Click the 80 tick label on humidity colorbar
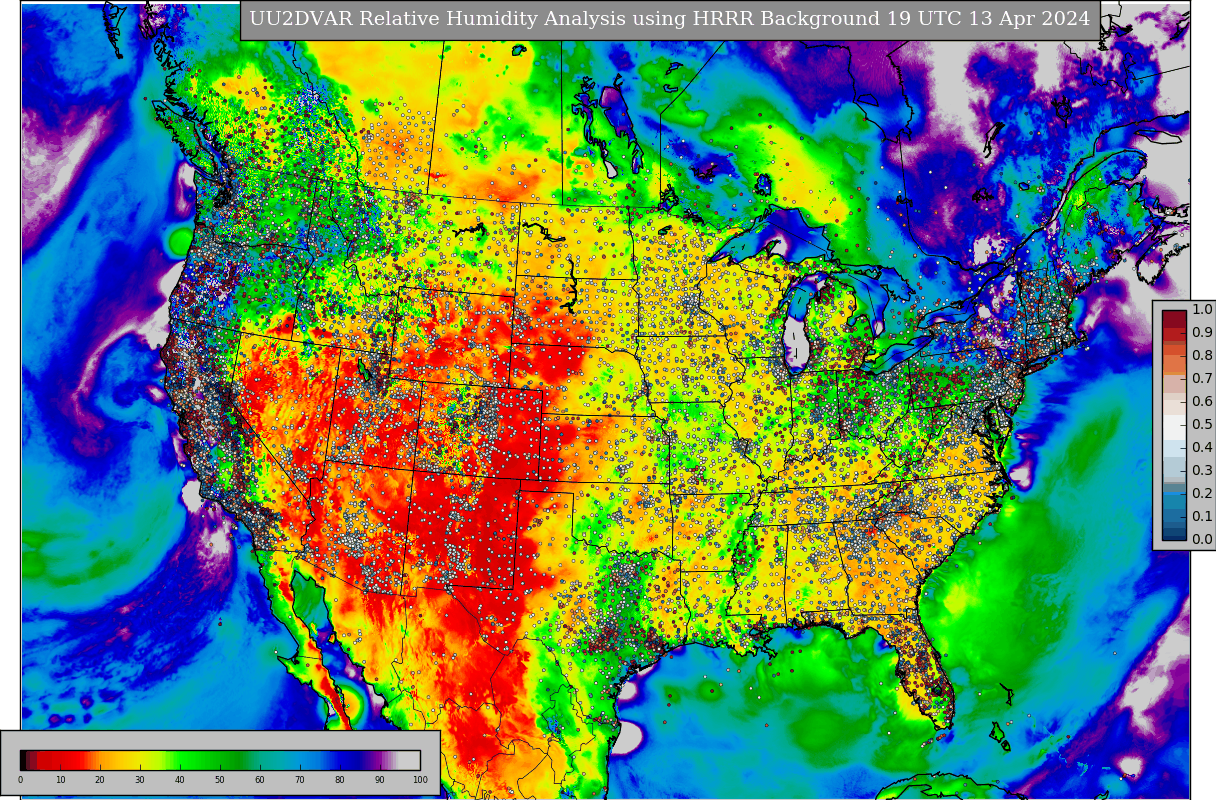 [x=340, y=780]
